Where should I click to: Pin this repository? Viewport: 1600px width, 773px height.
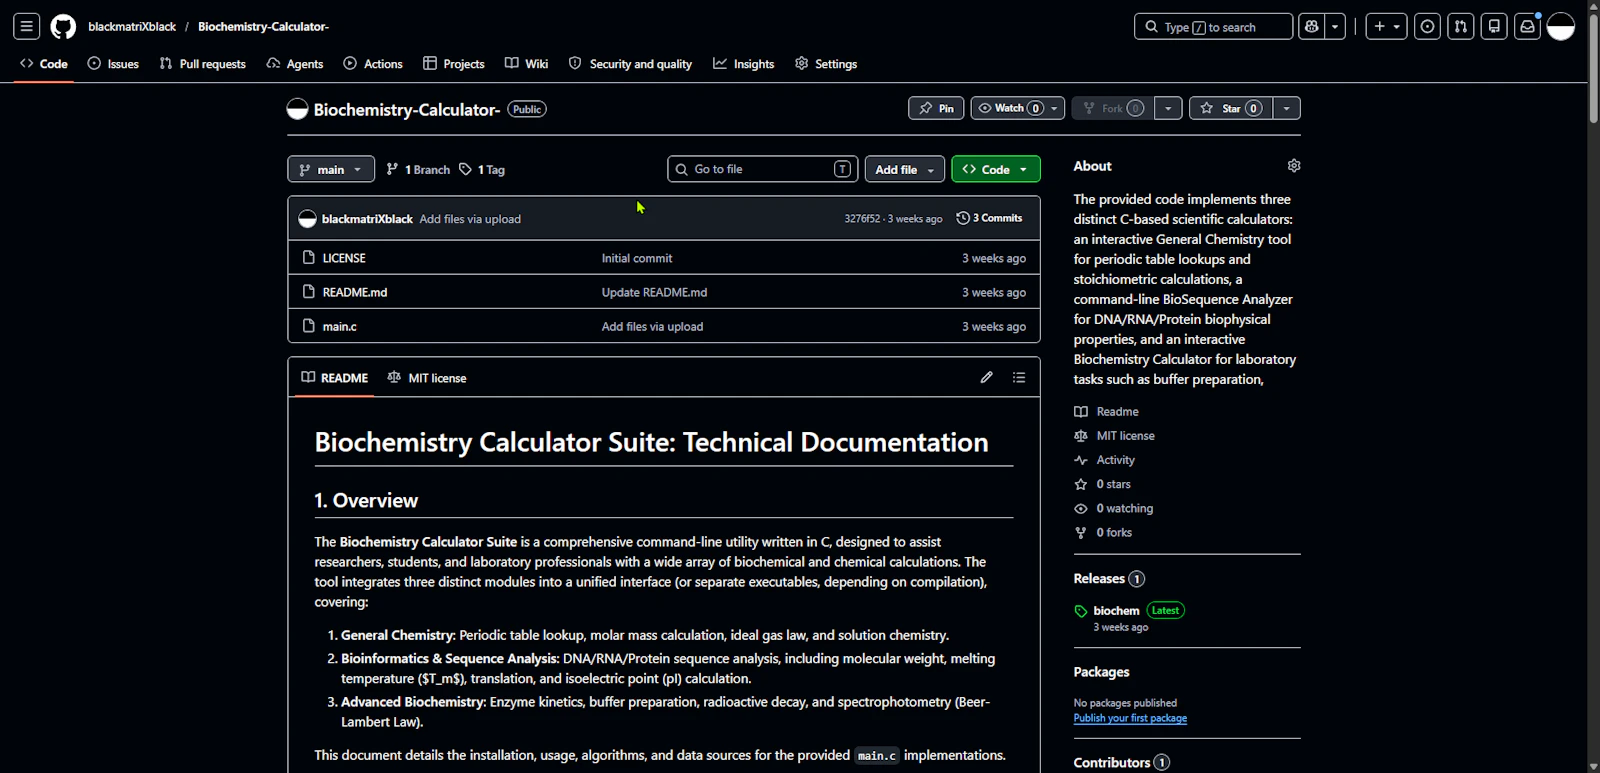click(936, 108)
